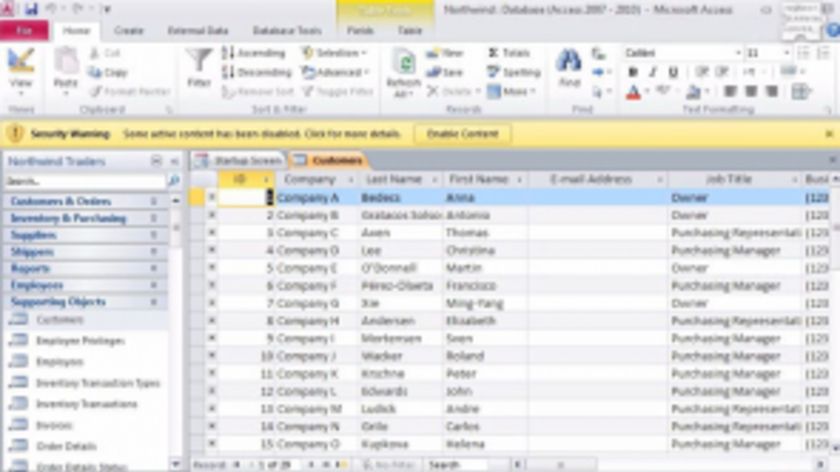
Task: Open Database Tools tab
Action: click(x=287, y=31)
